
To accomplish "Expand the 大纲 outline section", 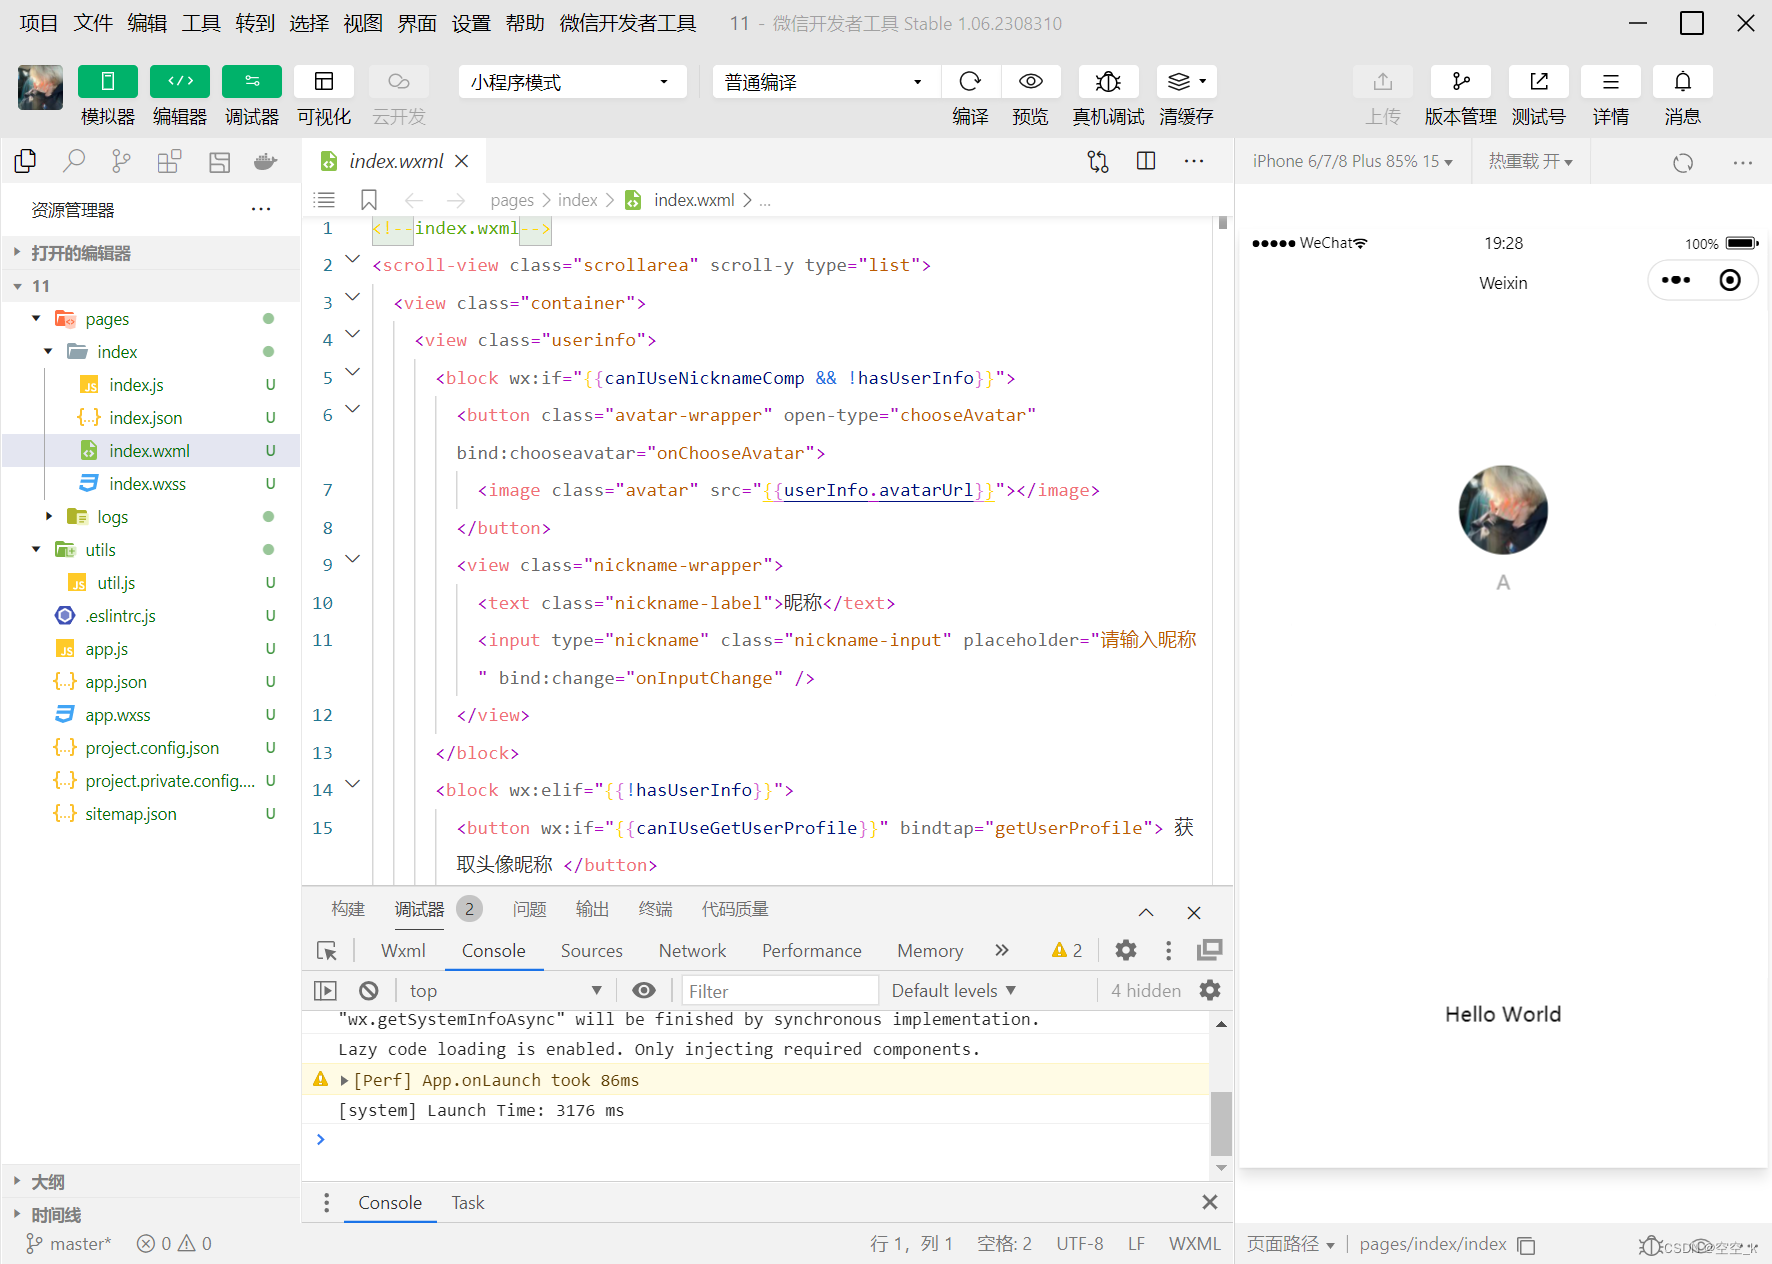I will [150, 1182].
